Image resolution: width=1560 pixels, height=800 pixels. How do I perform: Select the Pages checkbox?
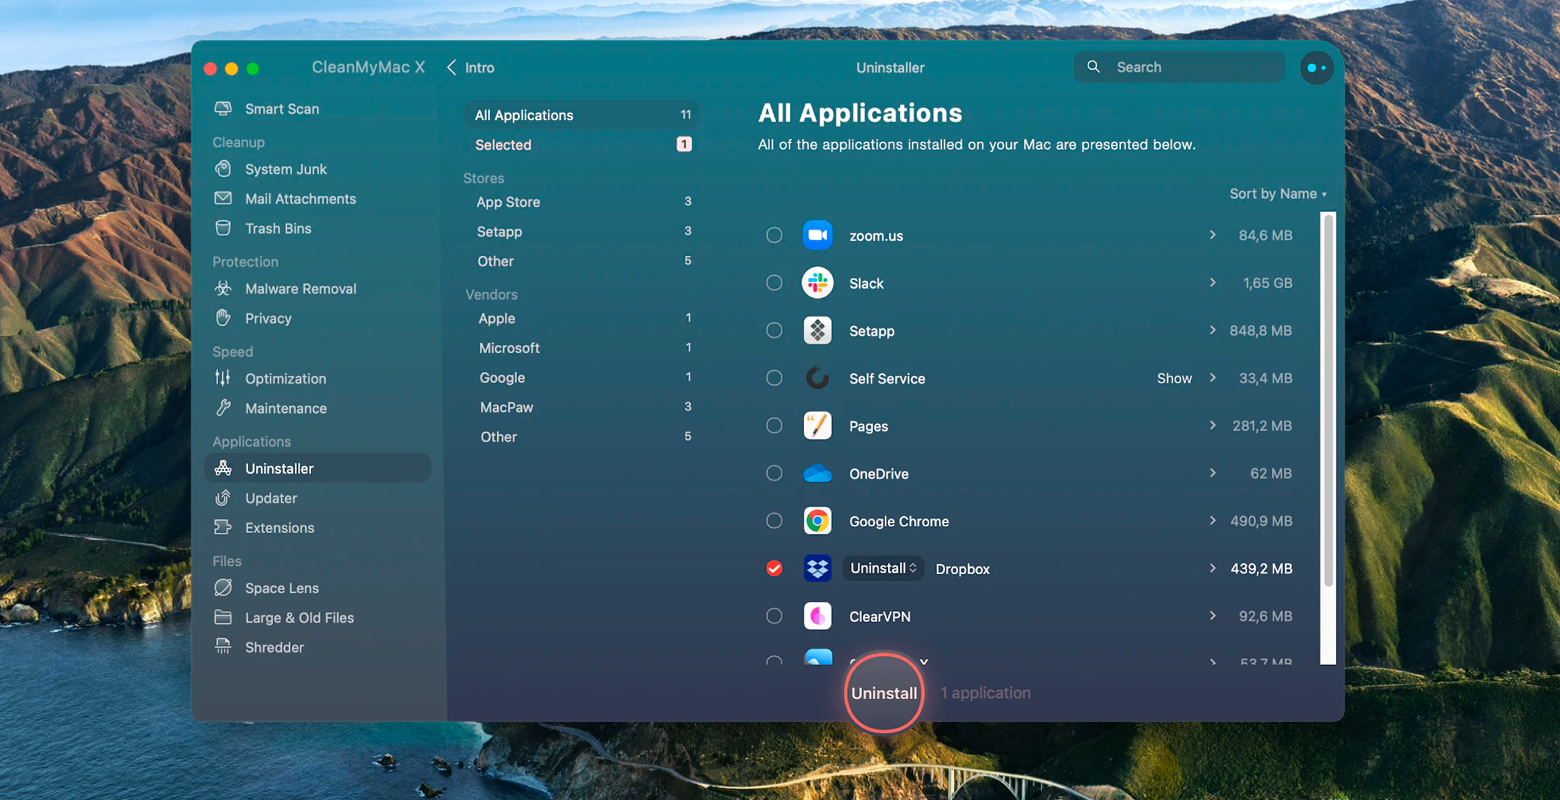774,425
